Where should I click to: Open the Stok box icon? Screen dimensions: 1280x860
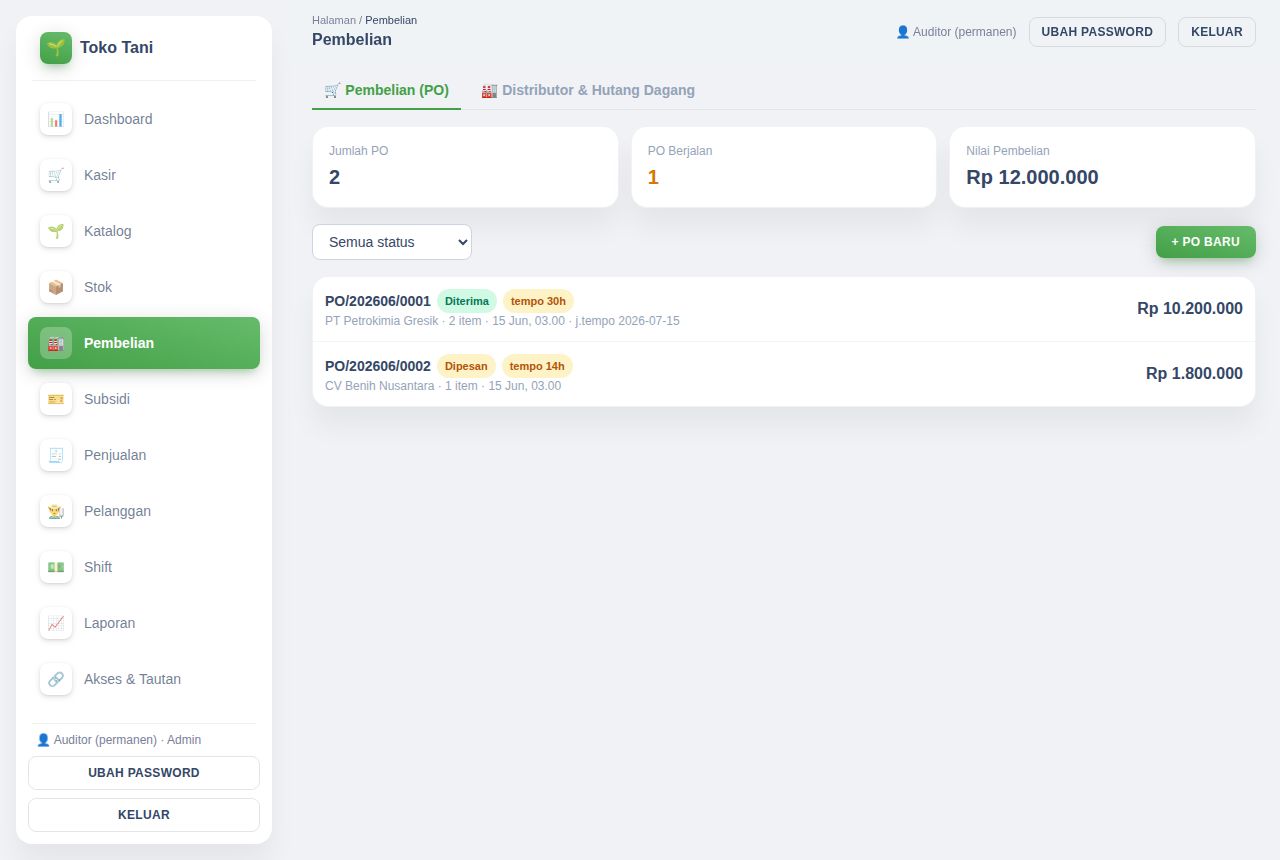(x=56, y=287)
